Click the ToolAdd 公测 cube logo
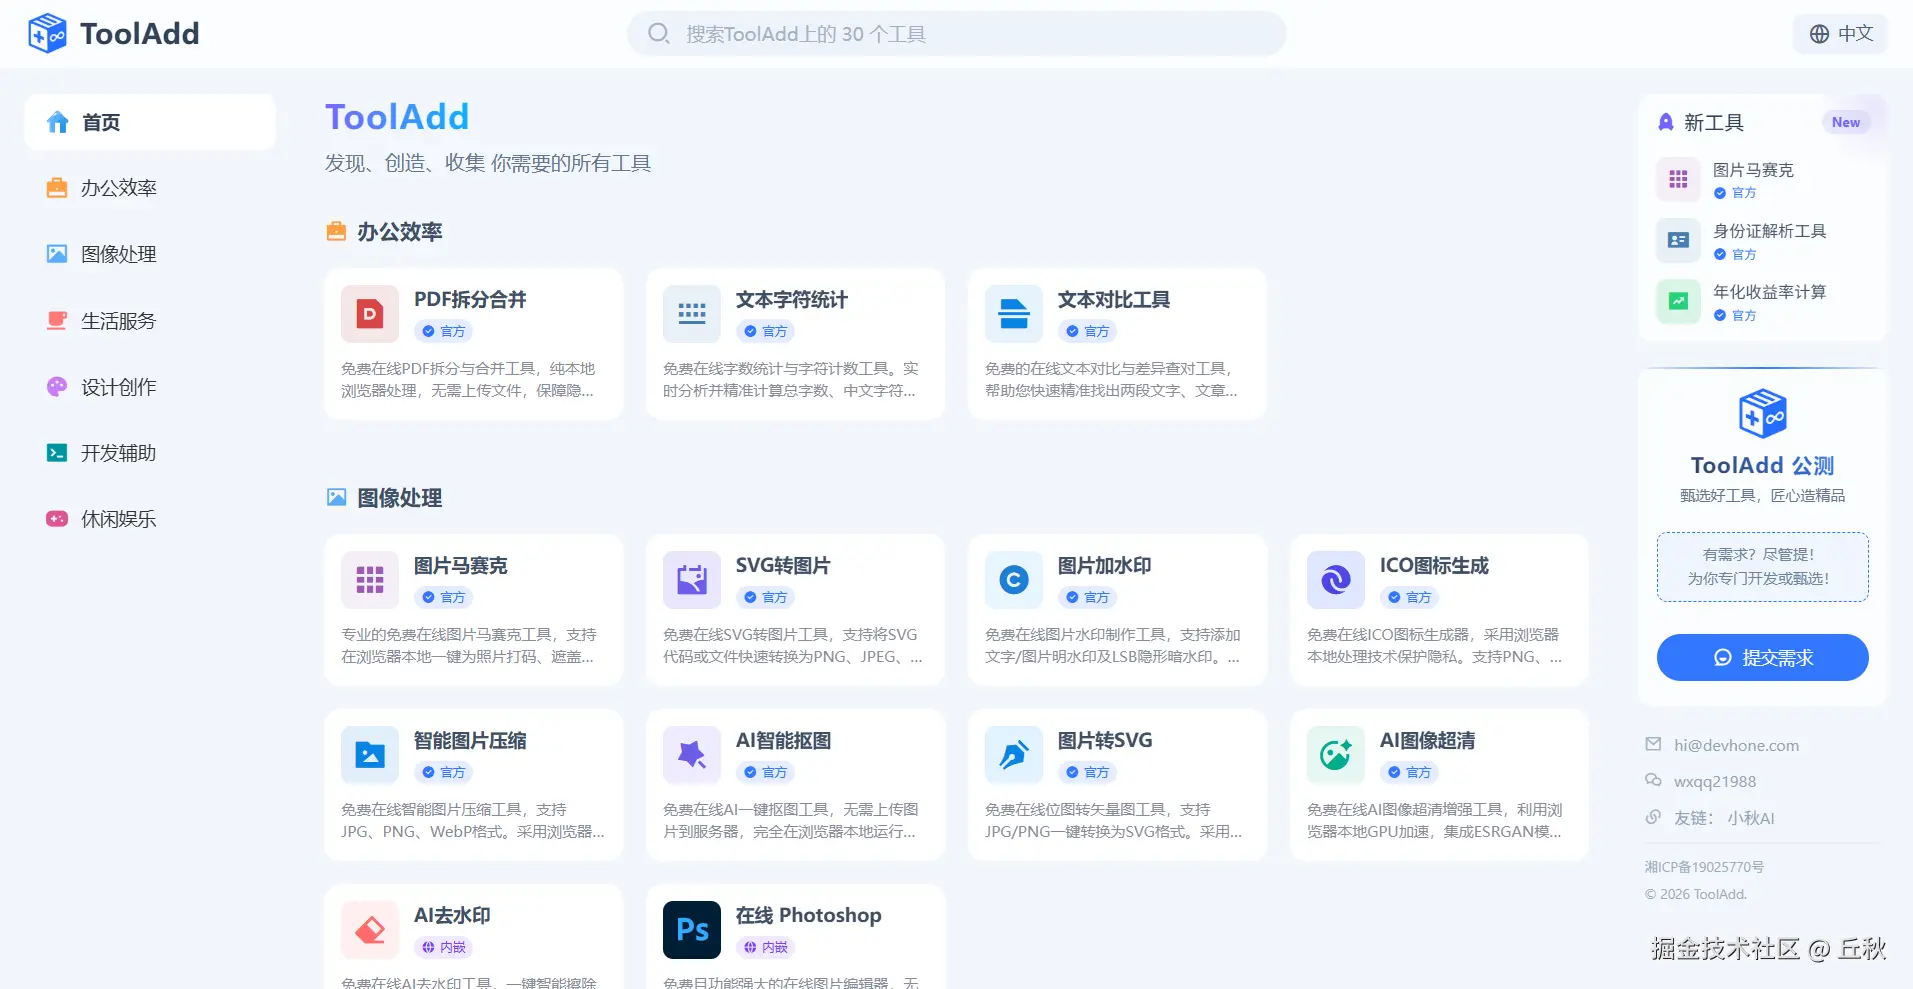Image resolution: width=1913 pixels, height=989 pixels. pyautogui.click(x=1763, y=413)
